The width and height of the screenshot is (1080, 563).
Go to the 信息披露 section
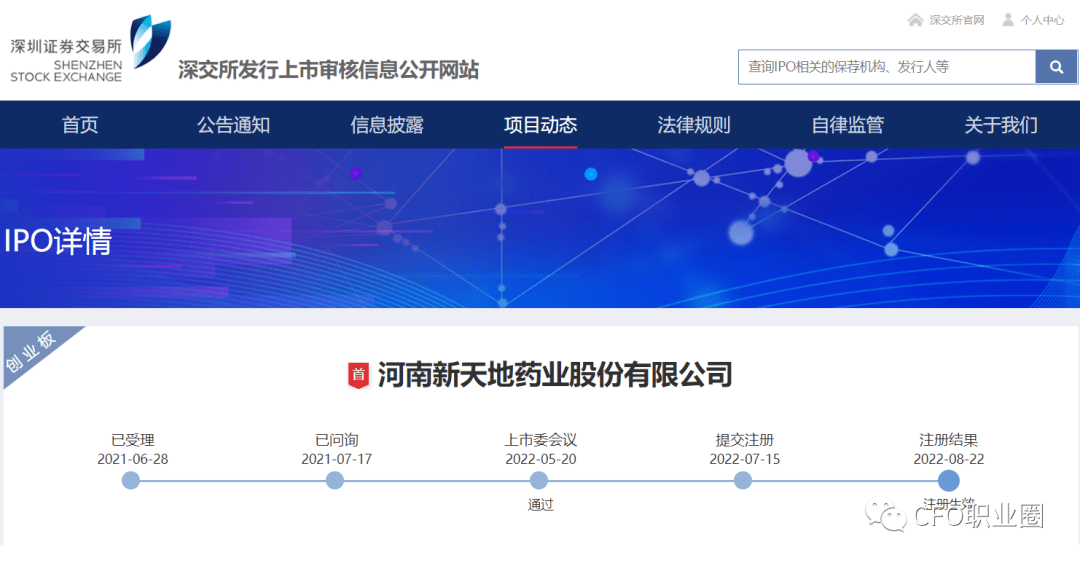(x=387, y=125)
